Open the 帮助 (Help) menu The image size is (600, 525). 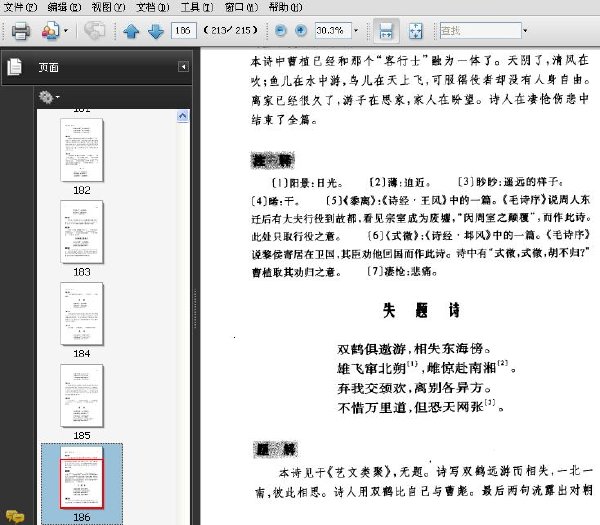point(285,7)
